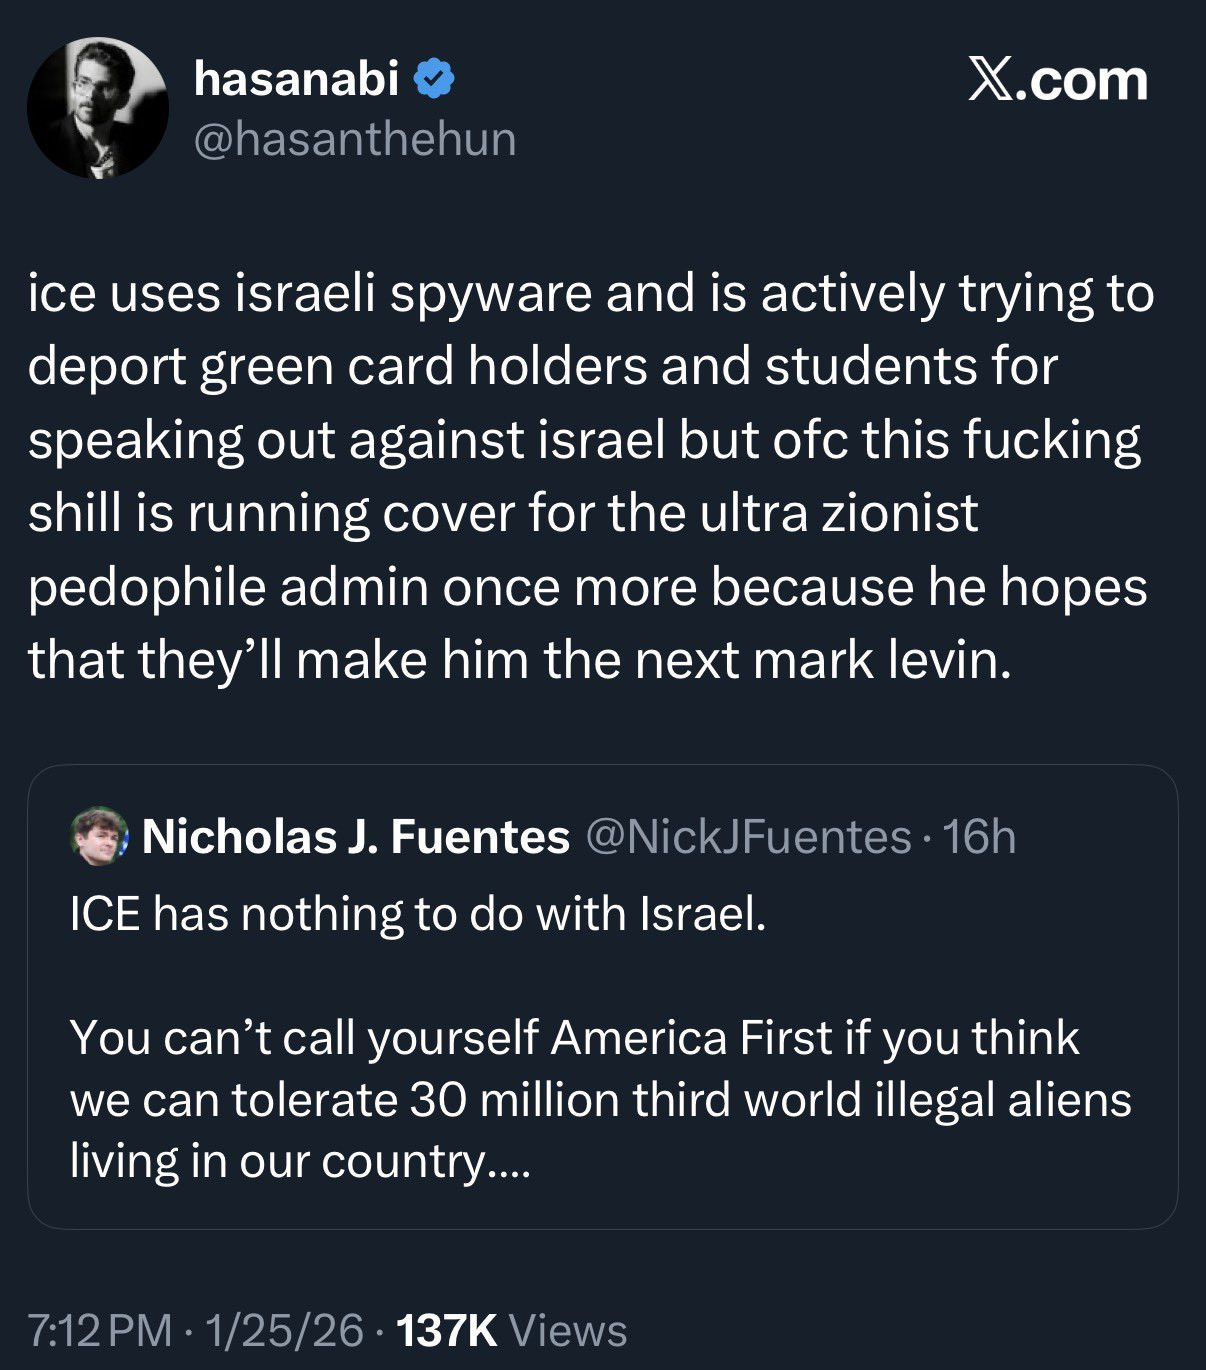Click the 1/25/26 post date
Screen dimensions: 1206x1370
coord(284,1330)
